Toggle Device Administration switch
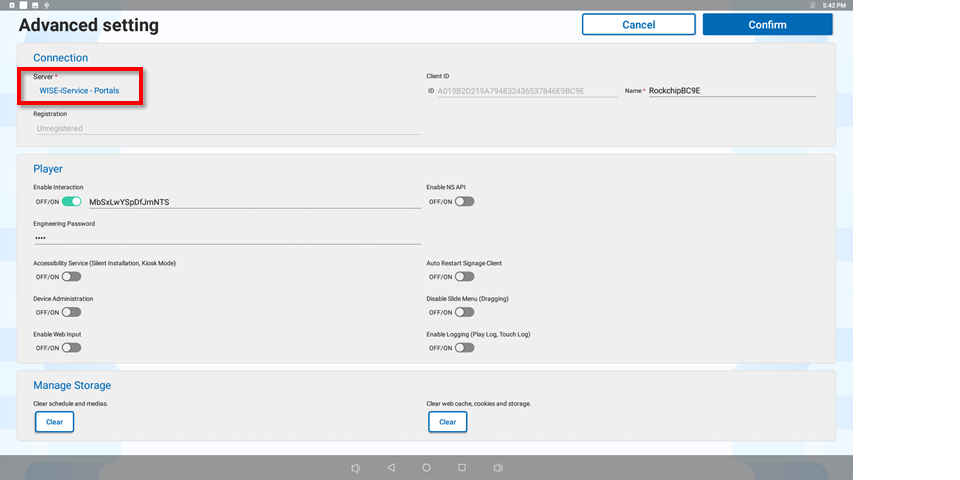960x480 pixels. point(71,312)
